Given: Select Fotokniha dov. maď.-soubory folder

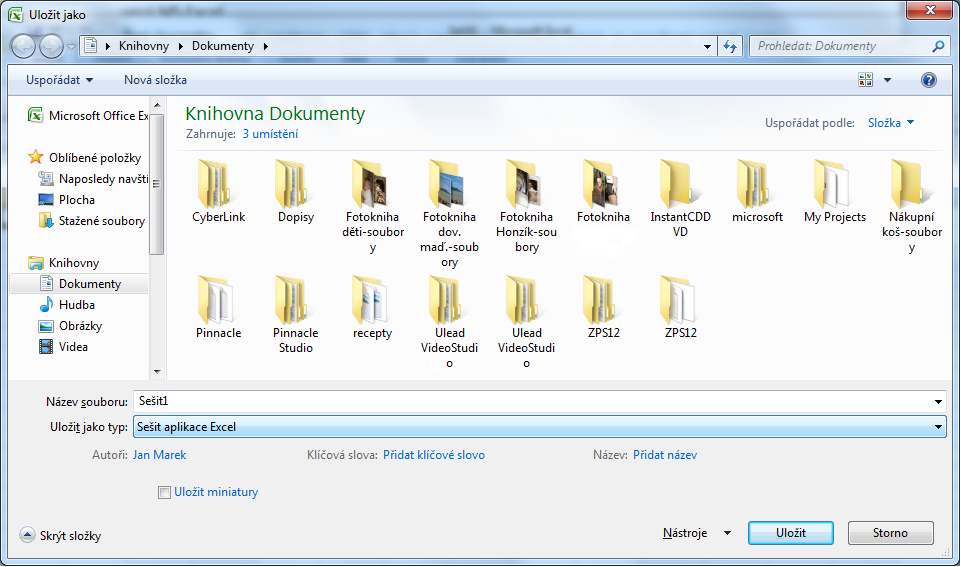Looking at the screenshot, I should point(449,214).
